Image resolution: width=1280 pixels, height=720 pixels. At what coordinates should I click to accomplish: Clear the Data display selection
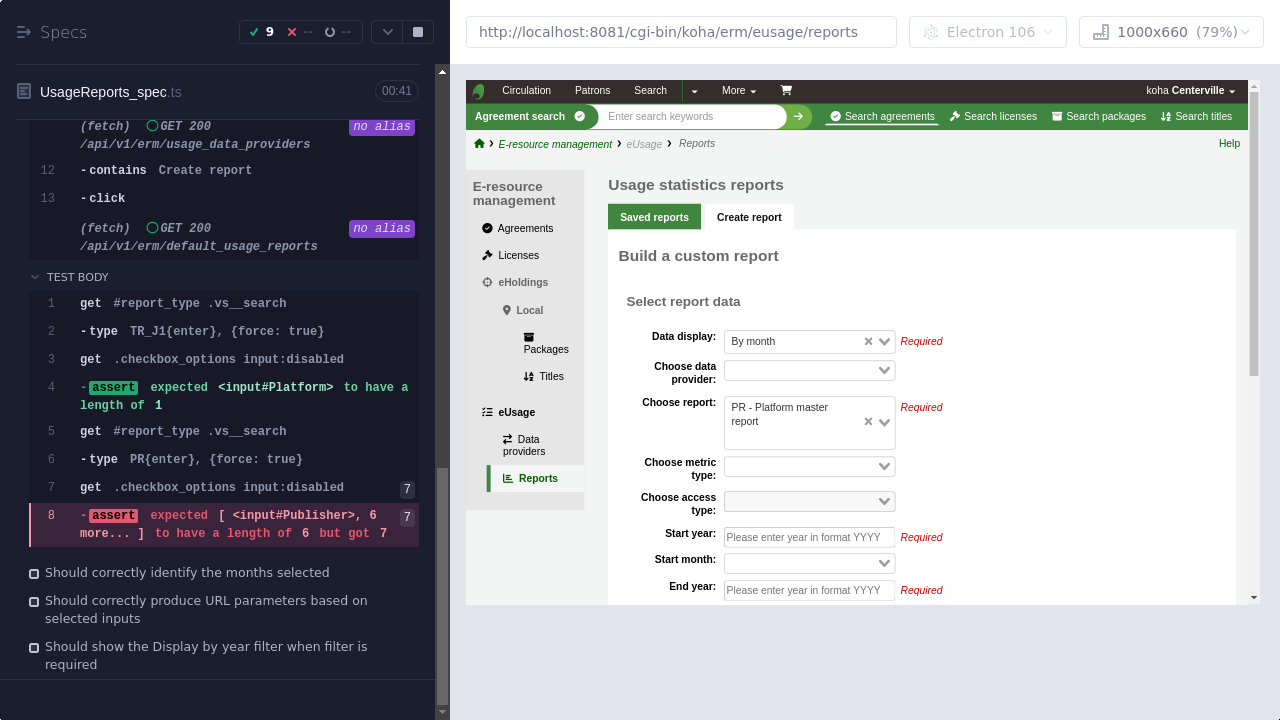pos(869,342)
